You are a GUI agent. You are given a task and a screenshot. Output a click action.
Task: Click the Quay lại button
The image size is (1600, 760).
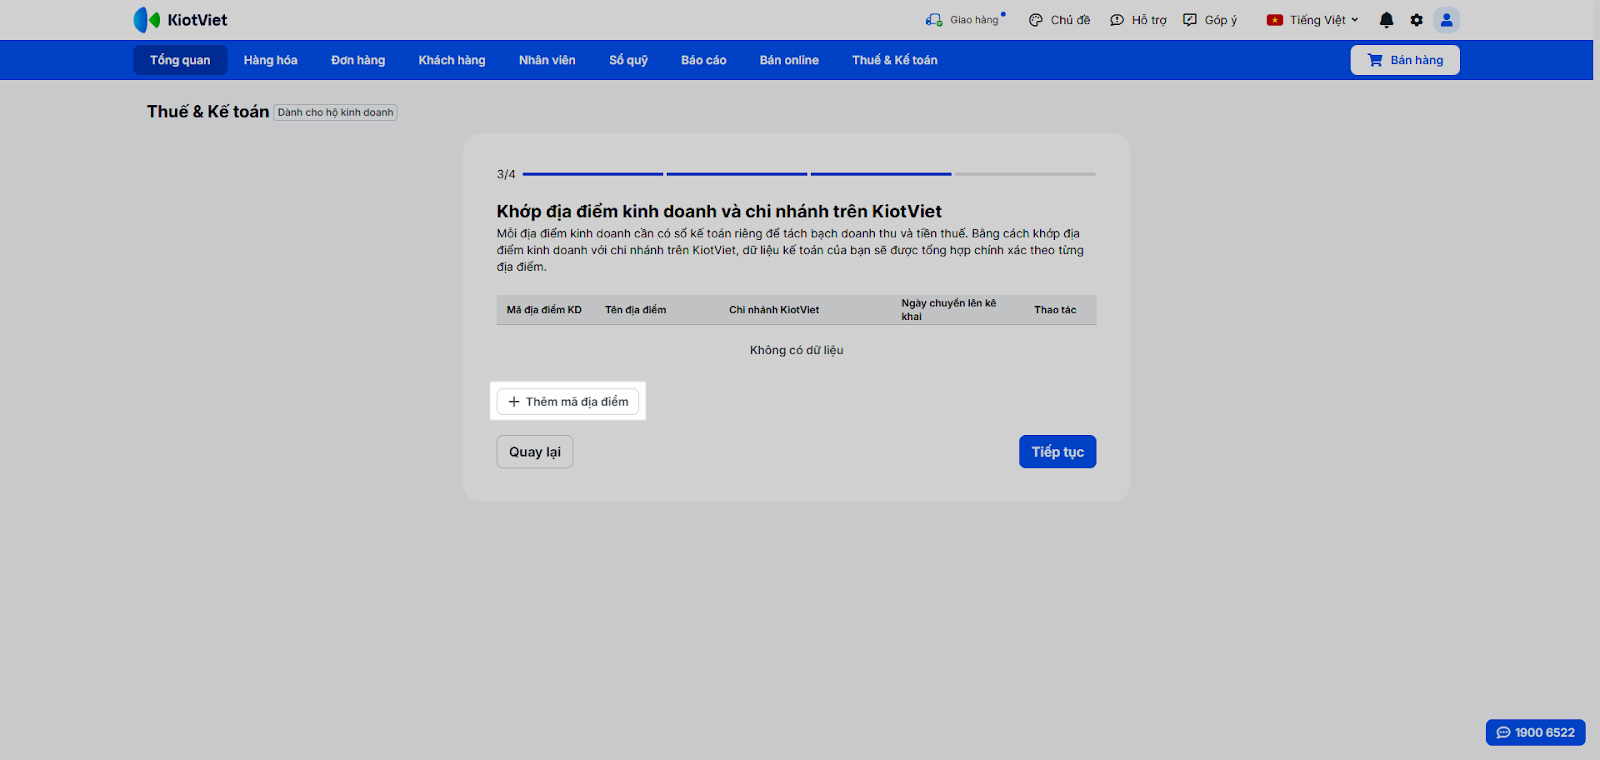tap(535, 452)
